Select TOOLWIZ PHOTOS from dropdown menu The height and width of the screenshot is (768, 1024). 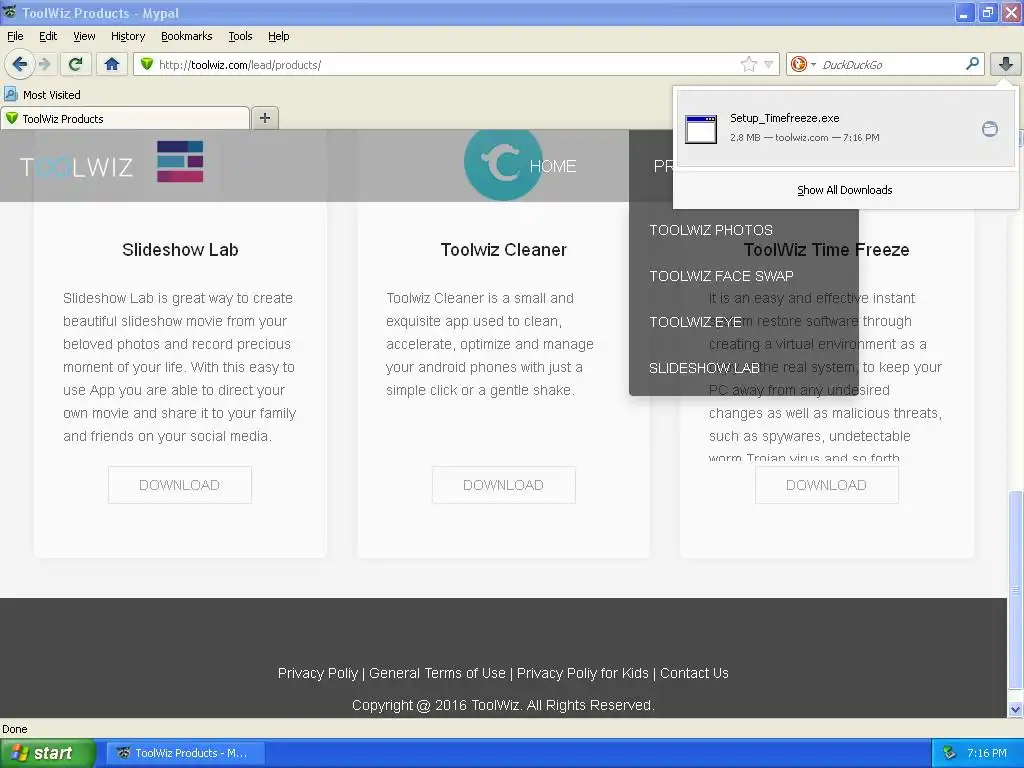coord(711,230)
